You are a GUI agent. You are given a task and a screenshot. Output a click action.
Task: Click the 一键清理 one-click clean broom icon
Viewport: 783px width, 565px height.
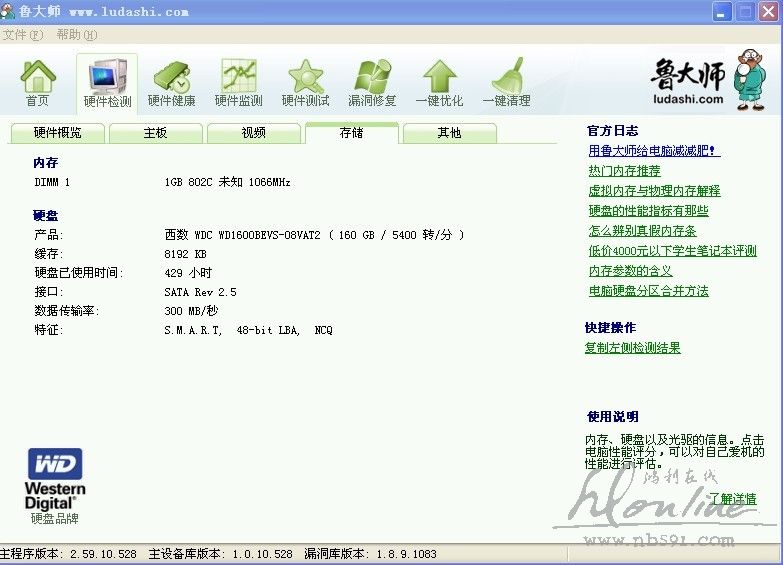click(x=506, y=83)
